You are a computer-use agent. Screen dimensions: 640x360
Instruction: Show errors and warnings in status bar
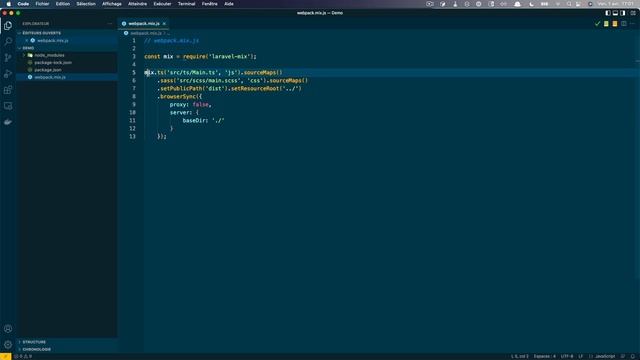click(x=23, y=356)
